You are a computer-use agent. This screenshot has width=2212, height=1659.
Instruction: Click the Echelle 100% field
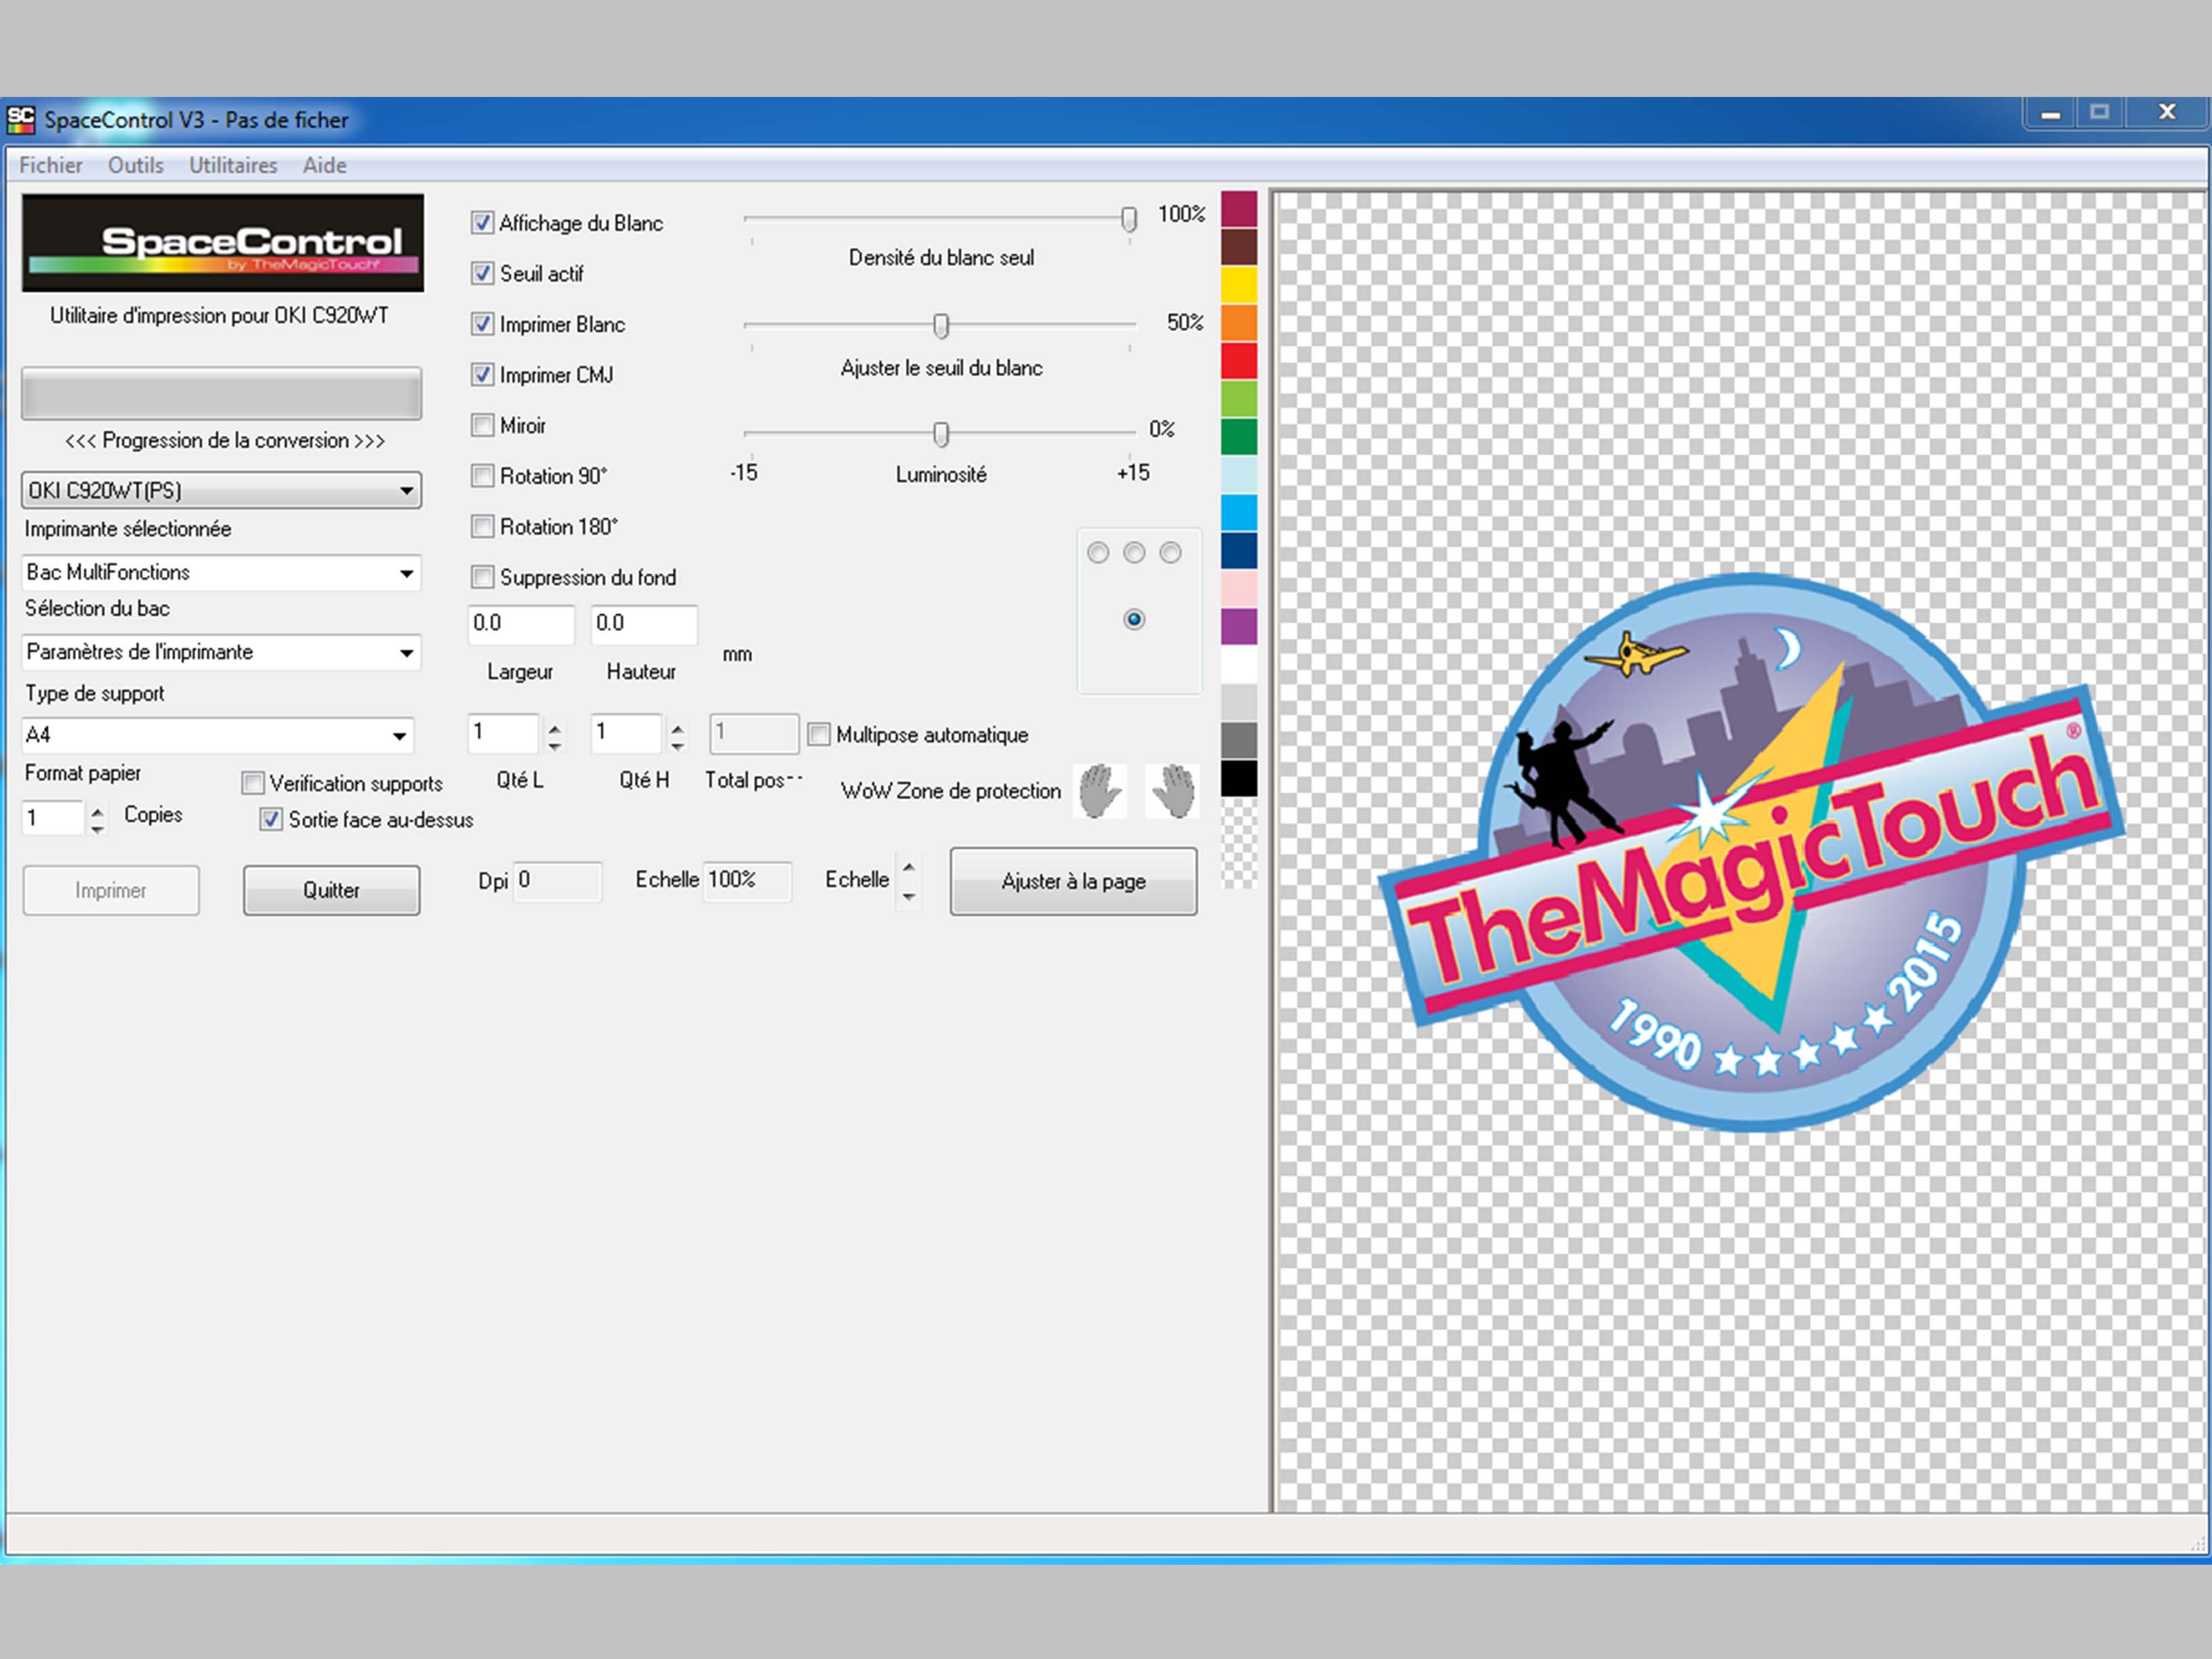point(747,881)
